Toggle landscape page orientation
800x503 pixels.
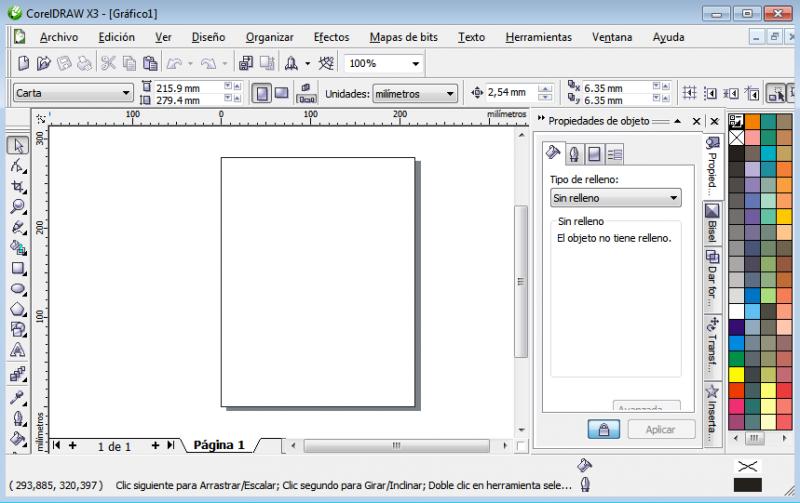282,93
